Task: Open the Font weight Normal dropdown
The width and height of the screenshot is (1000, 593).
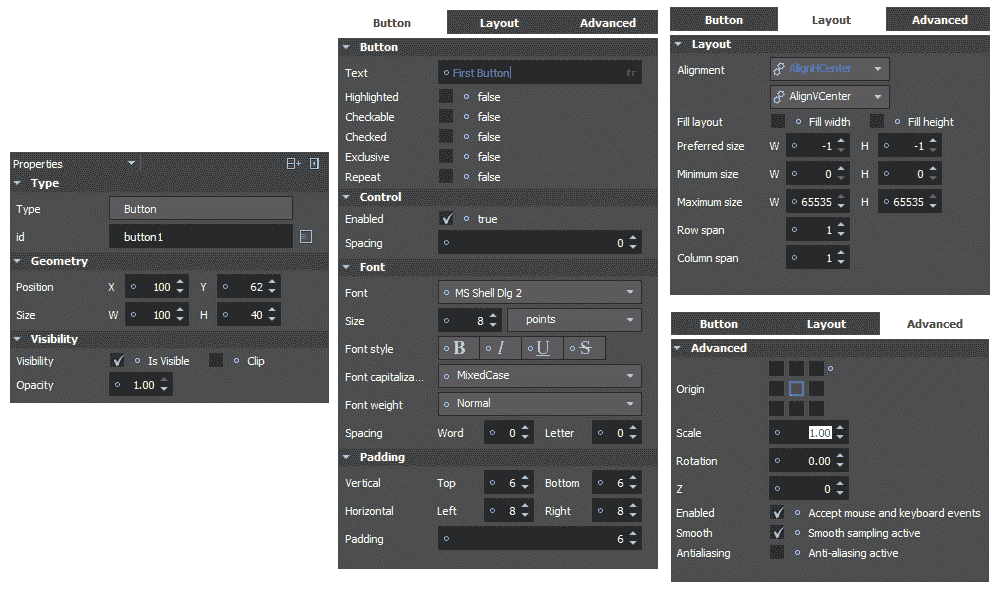Action: [540, 404]
